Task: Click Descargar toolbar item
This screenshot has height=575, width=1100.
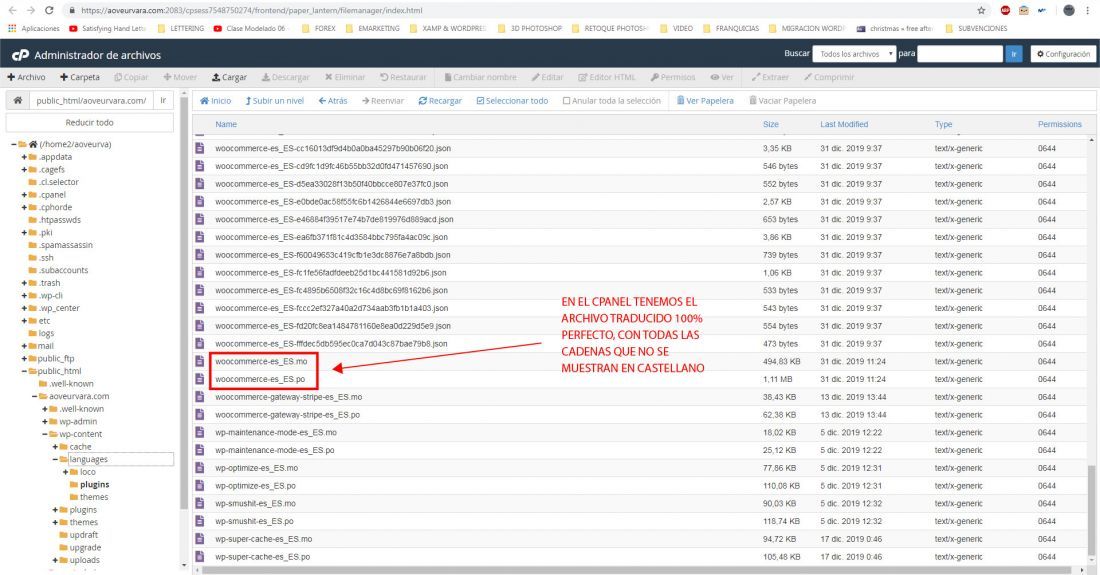Action: click(286, 77)
